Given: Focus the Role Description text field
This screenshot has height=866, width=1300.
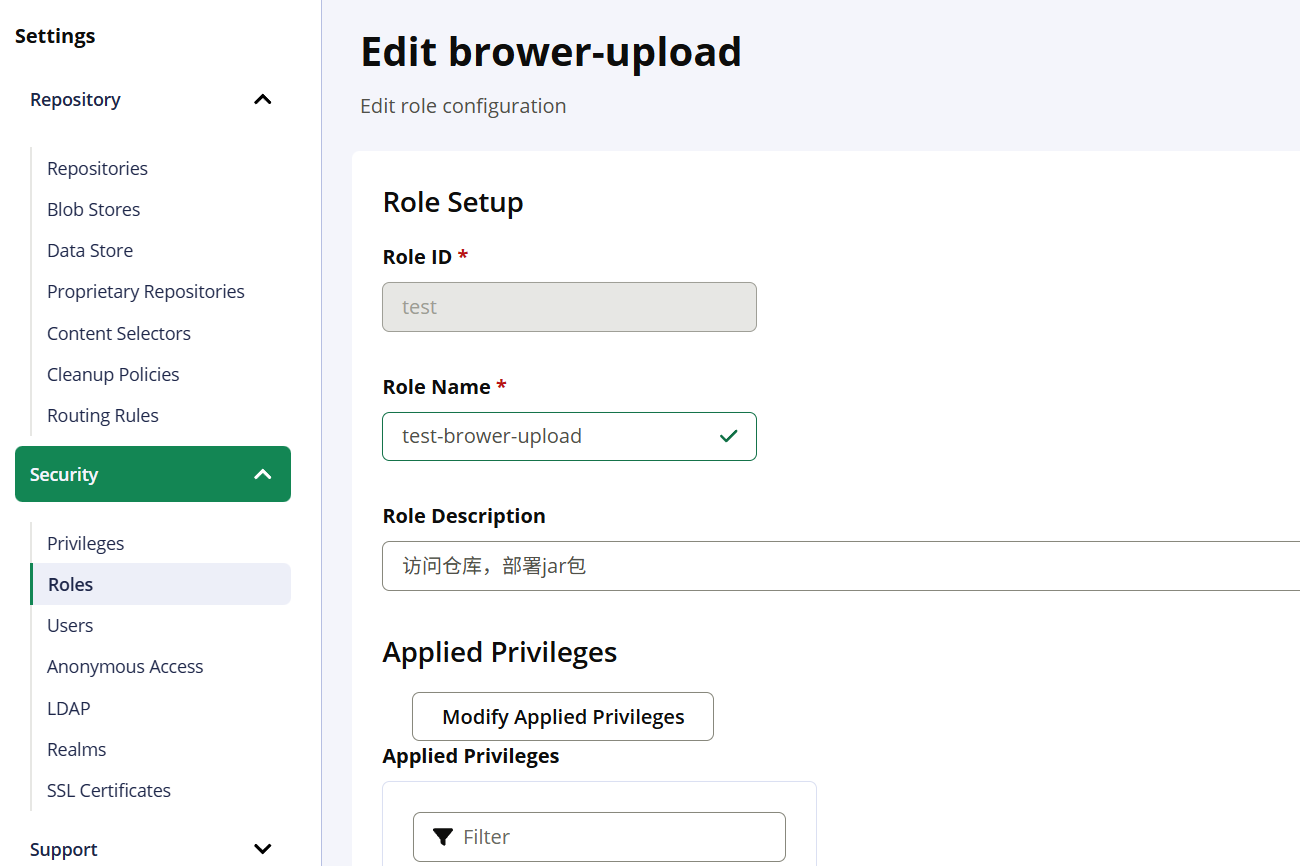Looking at the screenshot, I should tap(840, 566).
